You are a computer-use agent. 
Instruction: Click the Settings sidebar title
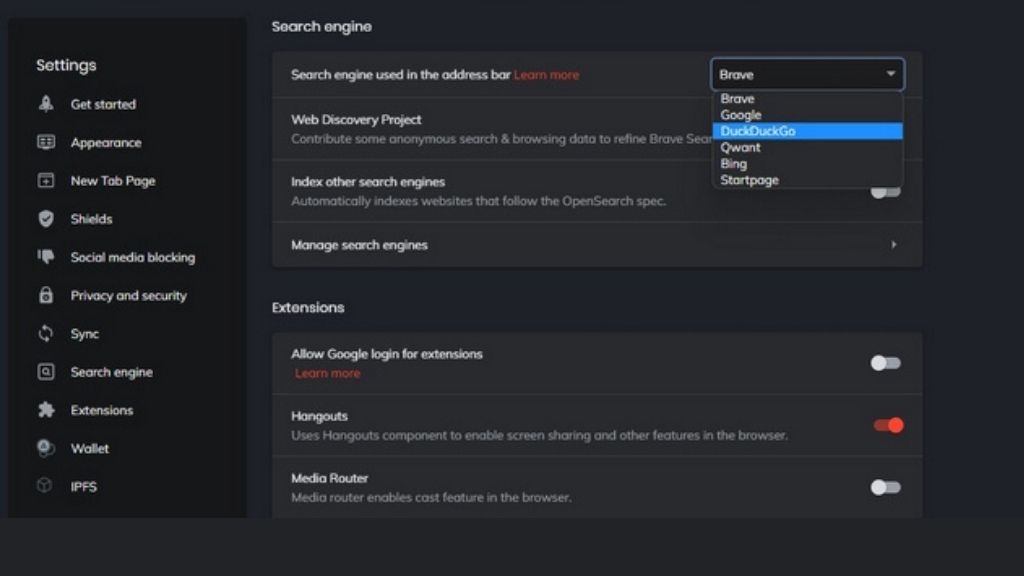[x=66, y=65]
